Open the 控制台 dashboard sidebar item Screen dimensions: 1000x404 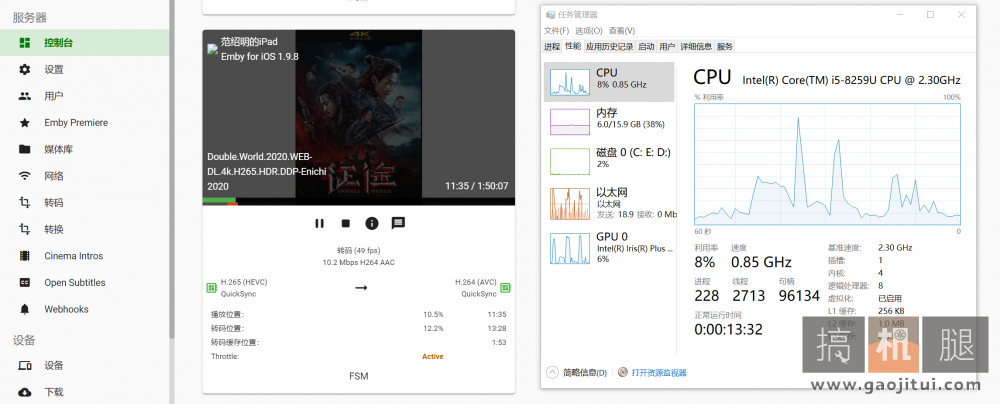(84, 43)
